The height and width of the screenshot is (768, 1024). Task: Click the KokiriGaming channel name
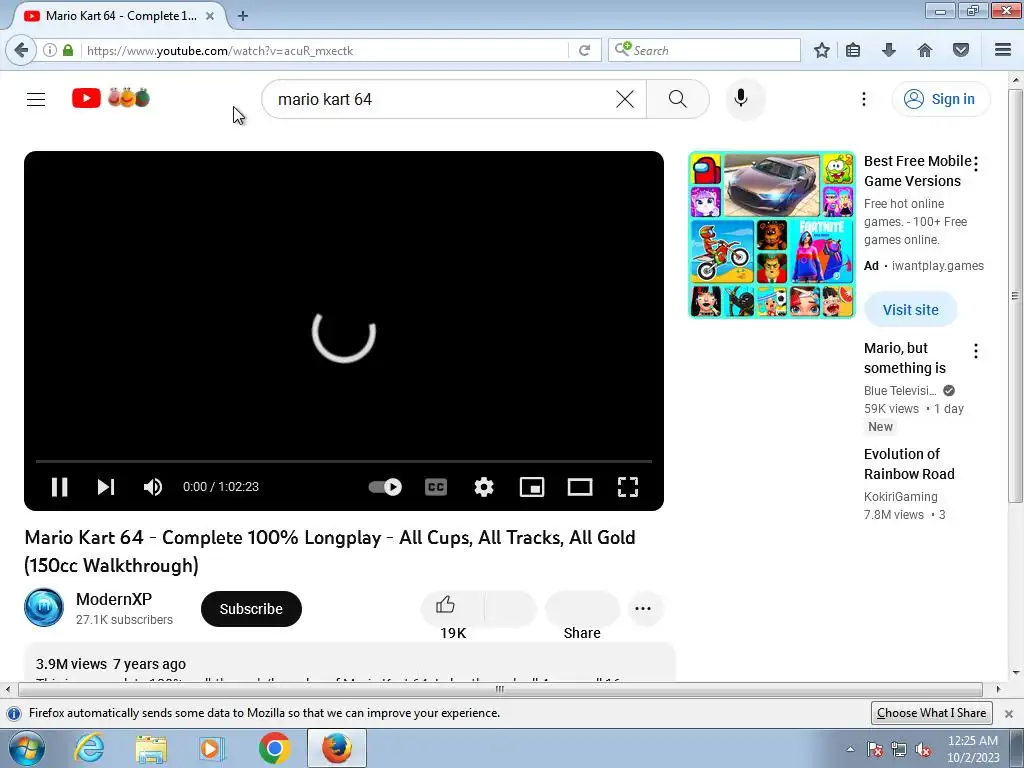[901, 496]
